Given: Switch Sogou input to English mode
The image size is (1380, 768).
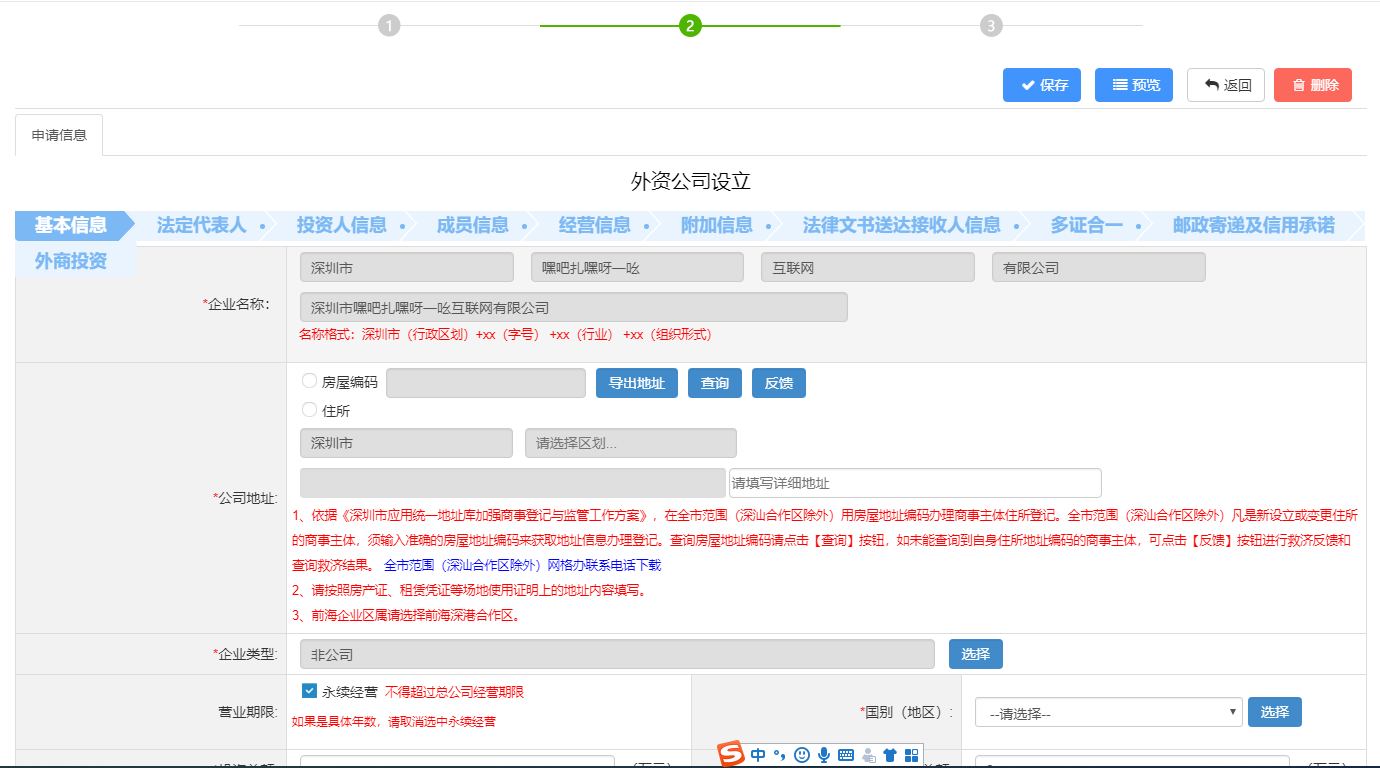Looking at the screenshot, I should (758, 755).
